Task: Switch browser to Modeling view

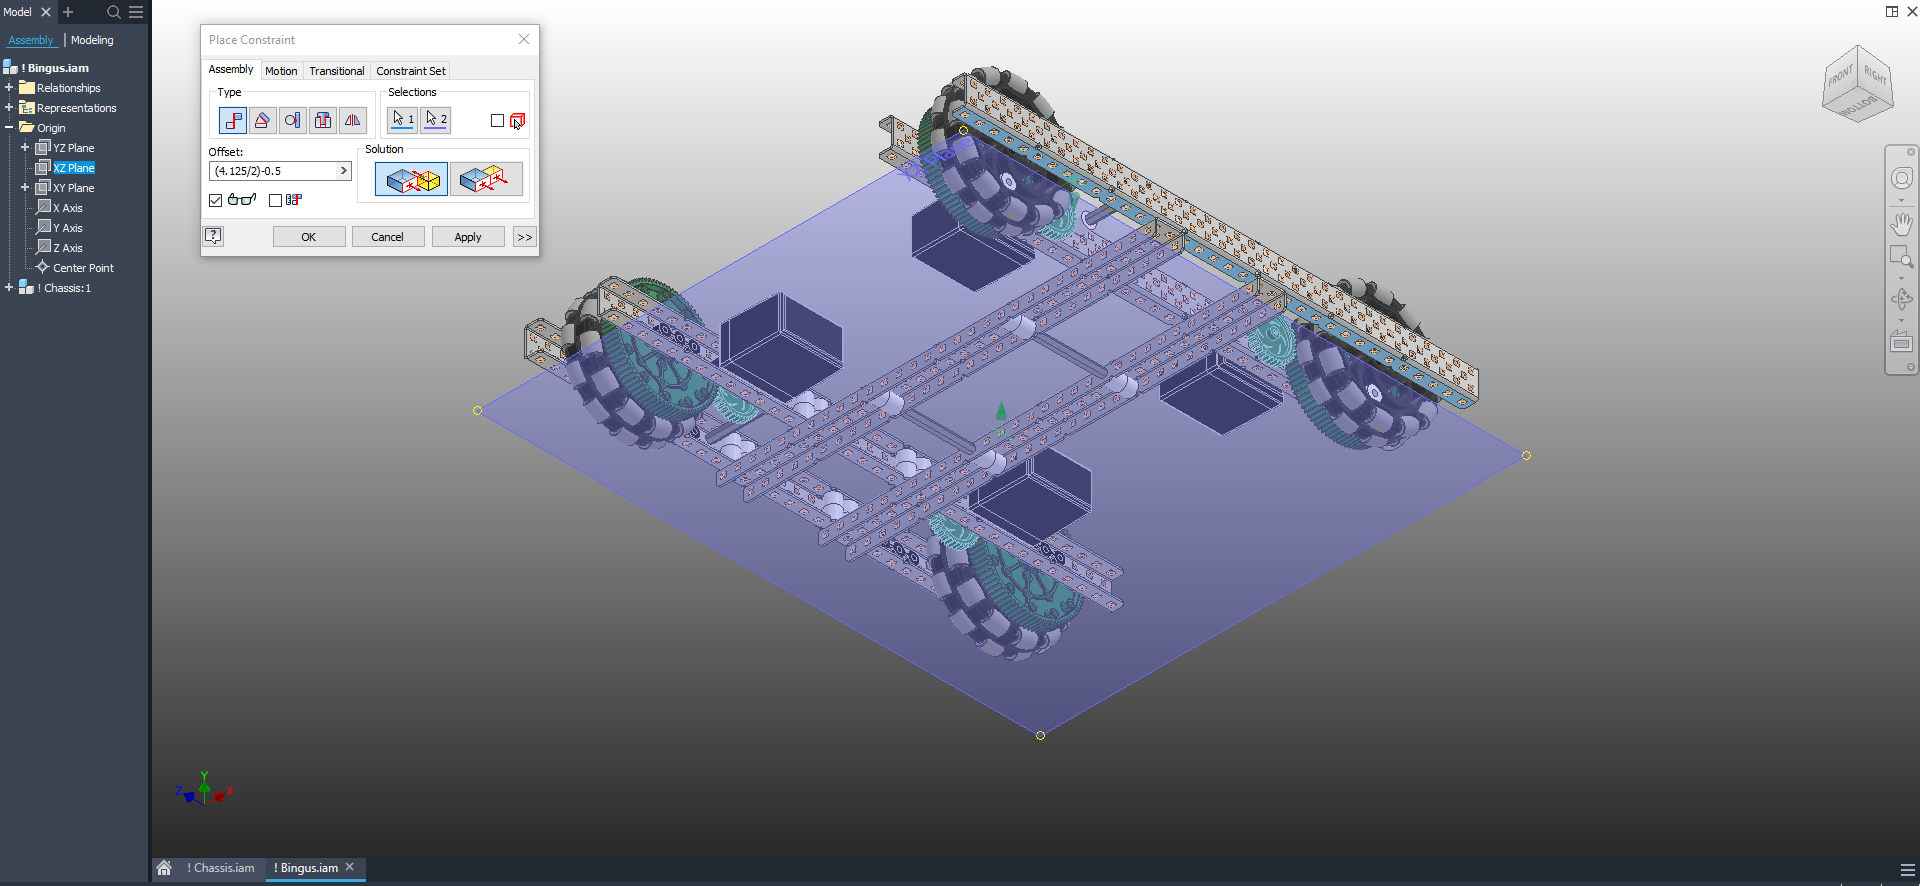Action: (92, 40)
